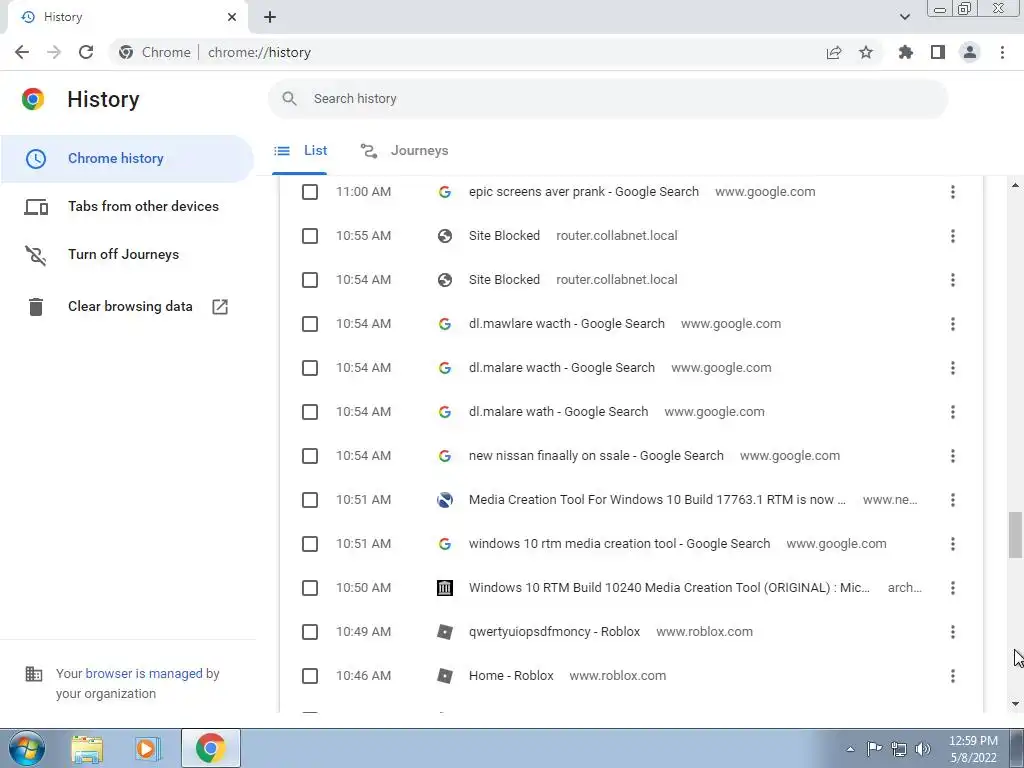1024x768 pixels.
Task: Open the profile avatar menu
Action: (x=970, y=52)
